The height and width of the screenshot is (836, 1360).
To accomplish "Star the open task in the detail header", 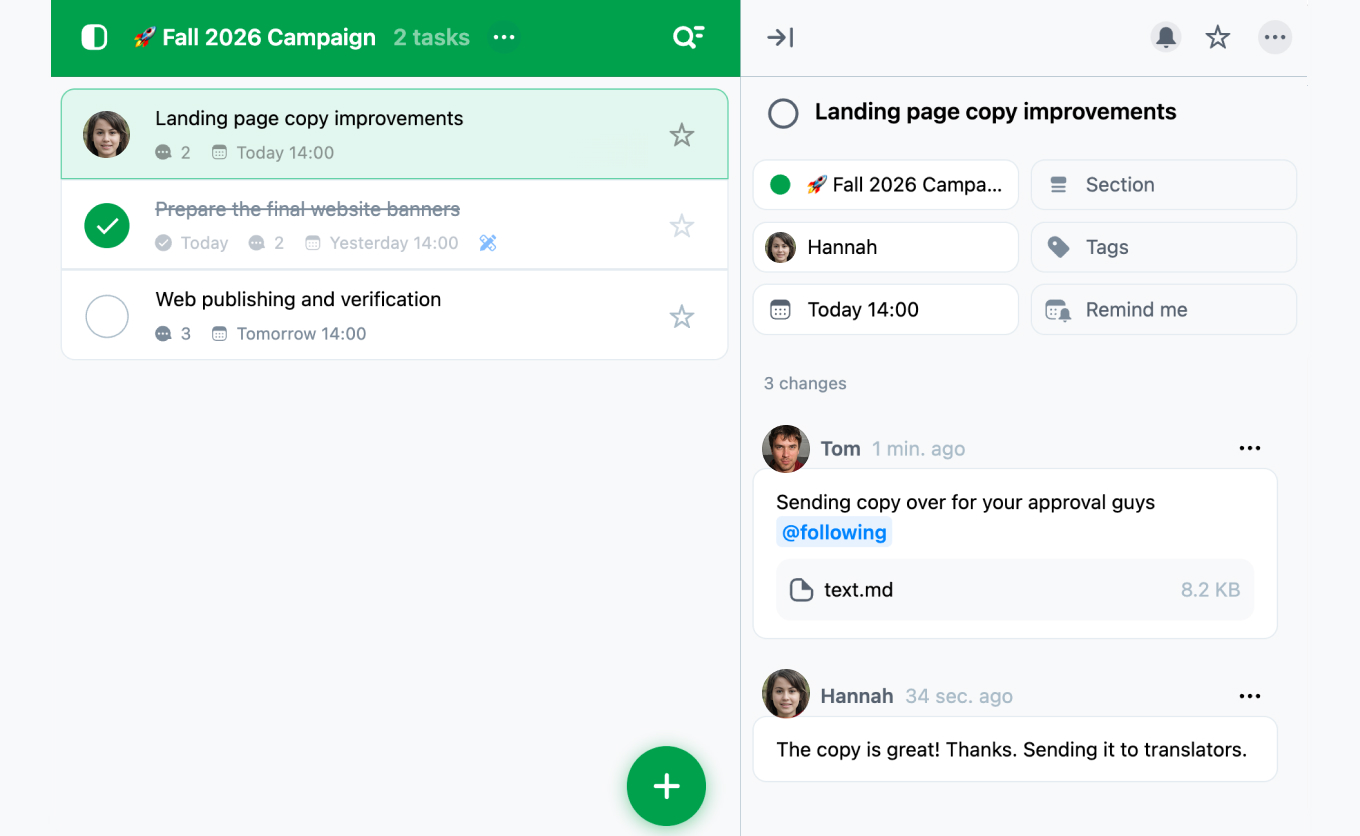I will click(1218, 38).
